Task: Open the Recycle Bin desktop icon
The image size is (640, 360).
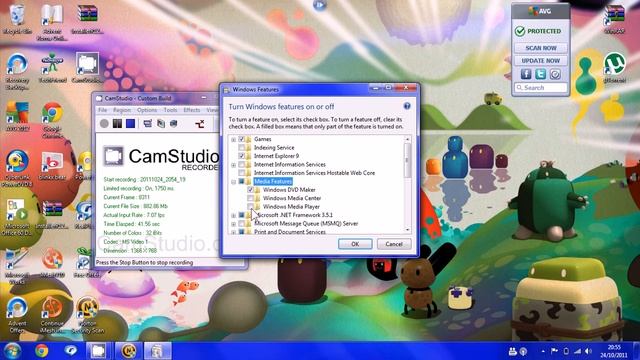Action: pyautogui.click(x=17, y=18)
